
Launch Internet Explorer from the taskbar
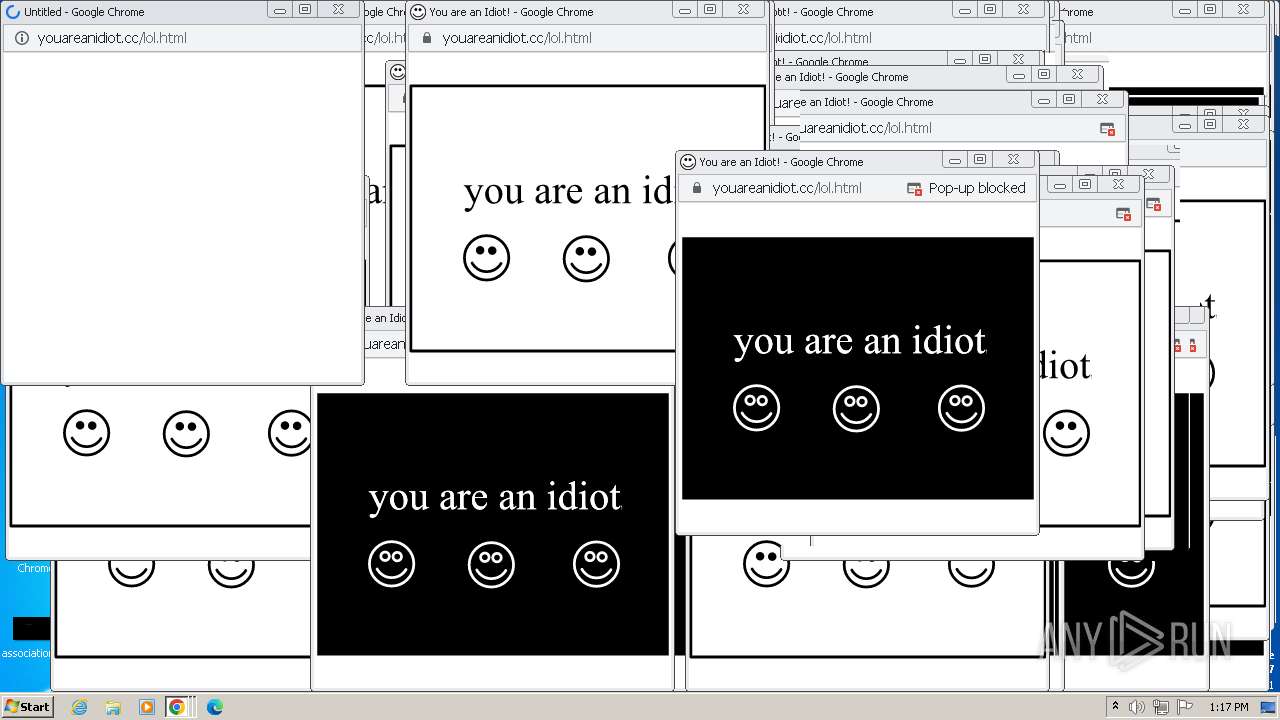coord(80,707)
